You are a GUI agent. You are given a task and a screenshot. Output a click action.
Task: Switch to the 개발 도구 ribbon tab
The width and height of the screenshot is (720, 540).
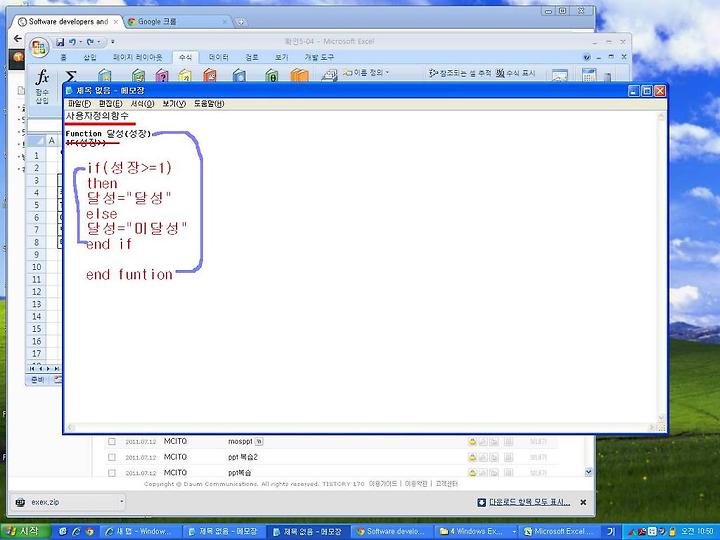coord(319,57)
